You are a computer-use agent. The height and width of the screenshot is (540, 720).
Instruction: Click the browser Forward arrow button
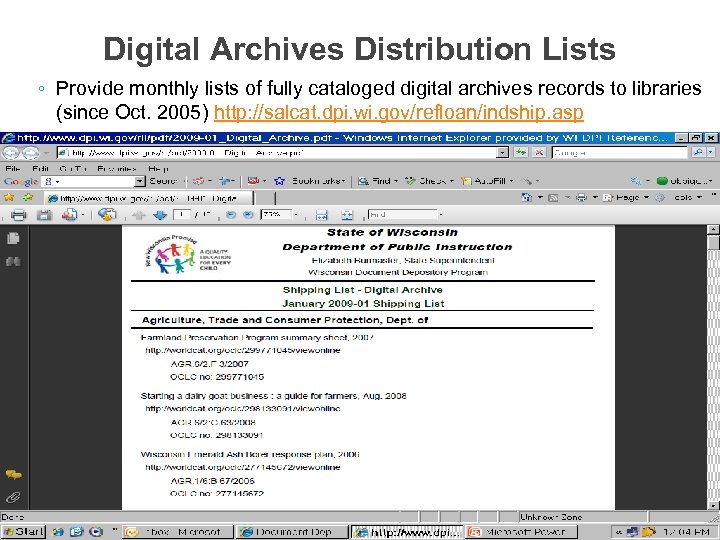[30, 152]
